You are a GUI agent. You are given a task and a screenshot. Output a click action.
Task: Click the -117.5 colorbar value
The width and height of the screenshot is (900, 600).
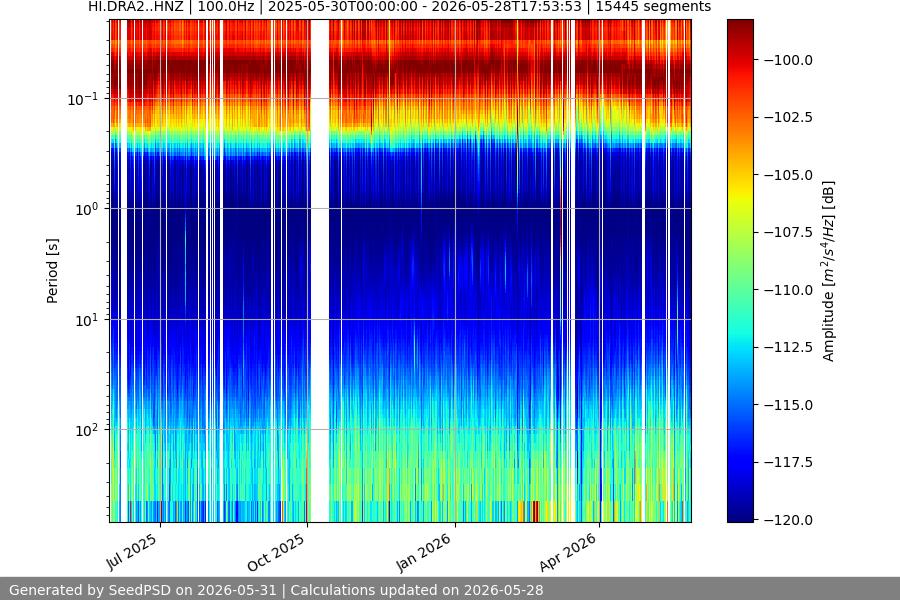coord(789,462)
